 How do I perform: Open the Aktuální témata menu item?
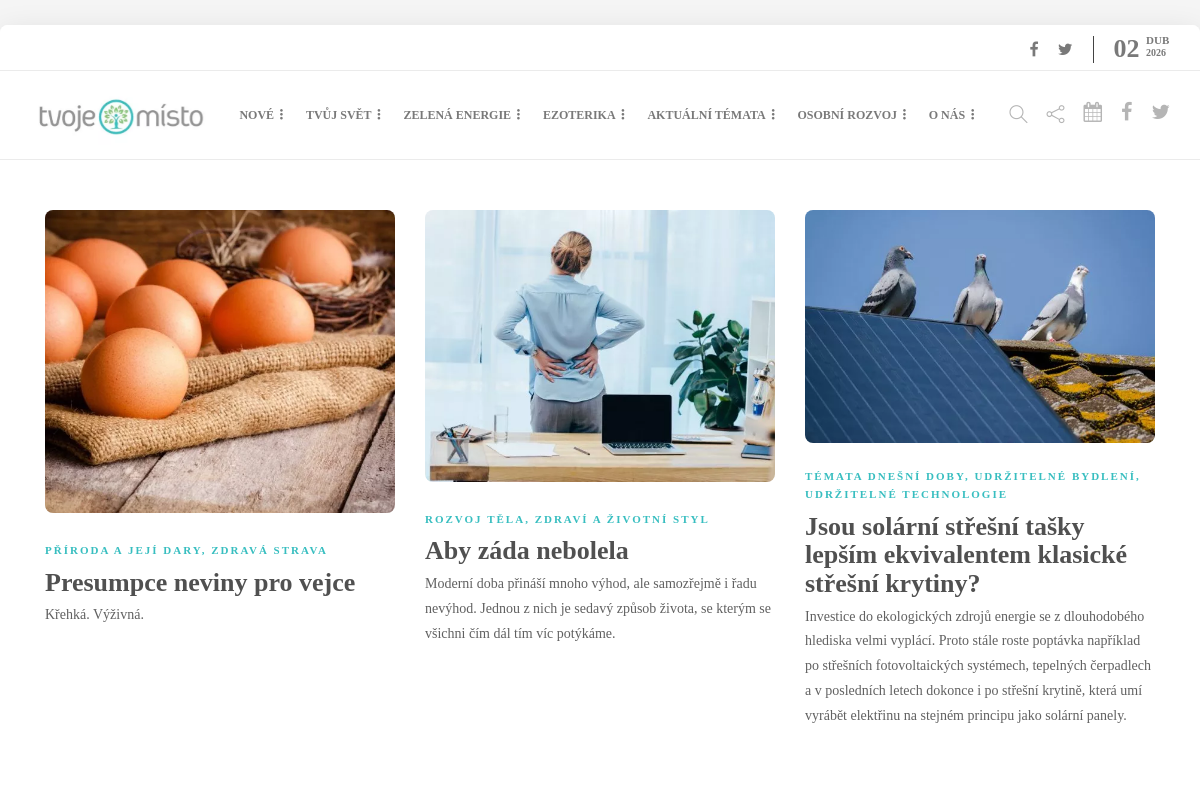pos(706,115)
